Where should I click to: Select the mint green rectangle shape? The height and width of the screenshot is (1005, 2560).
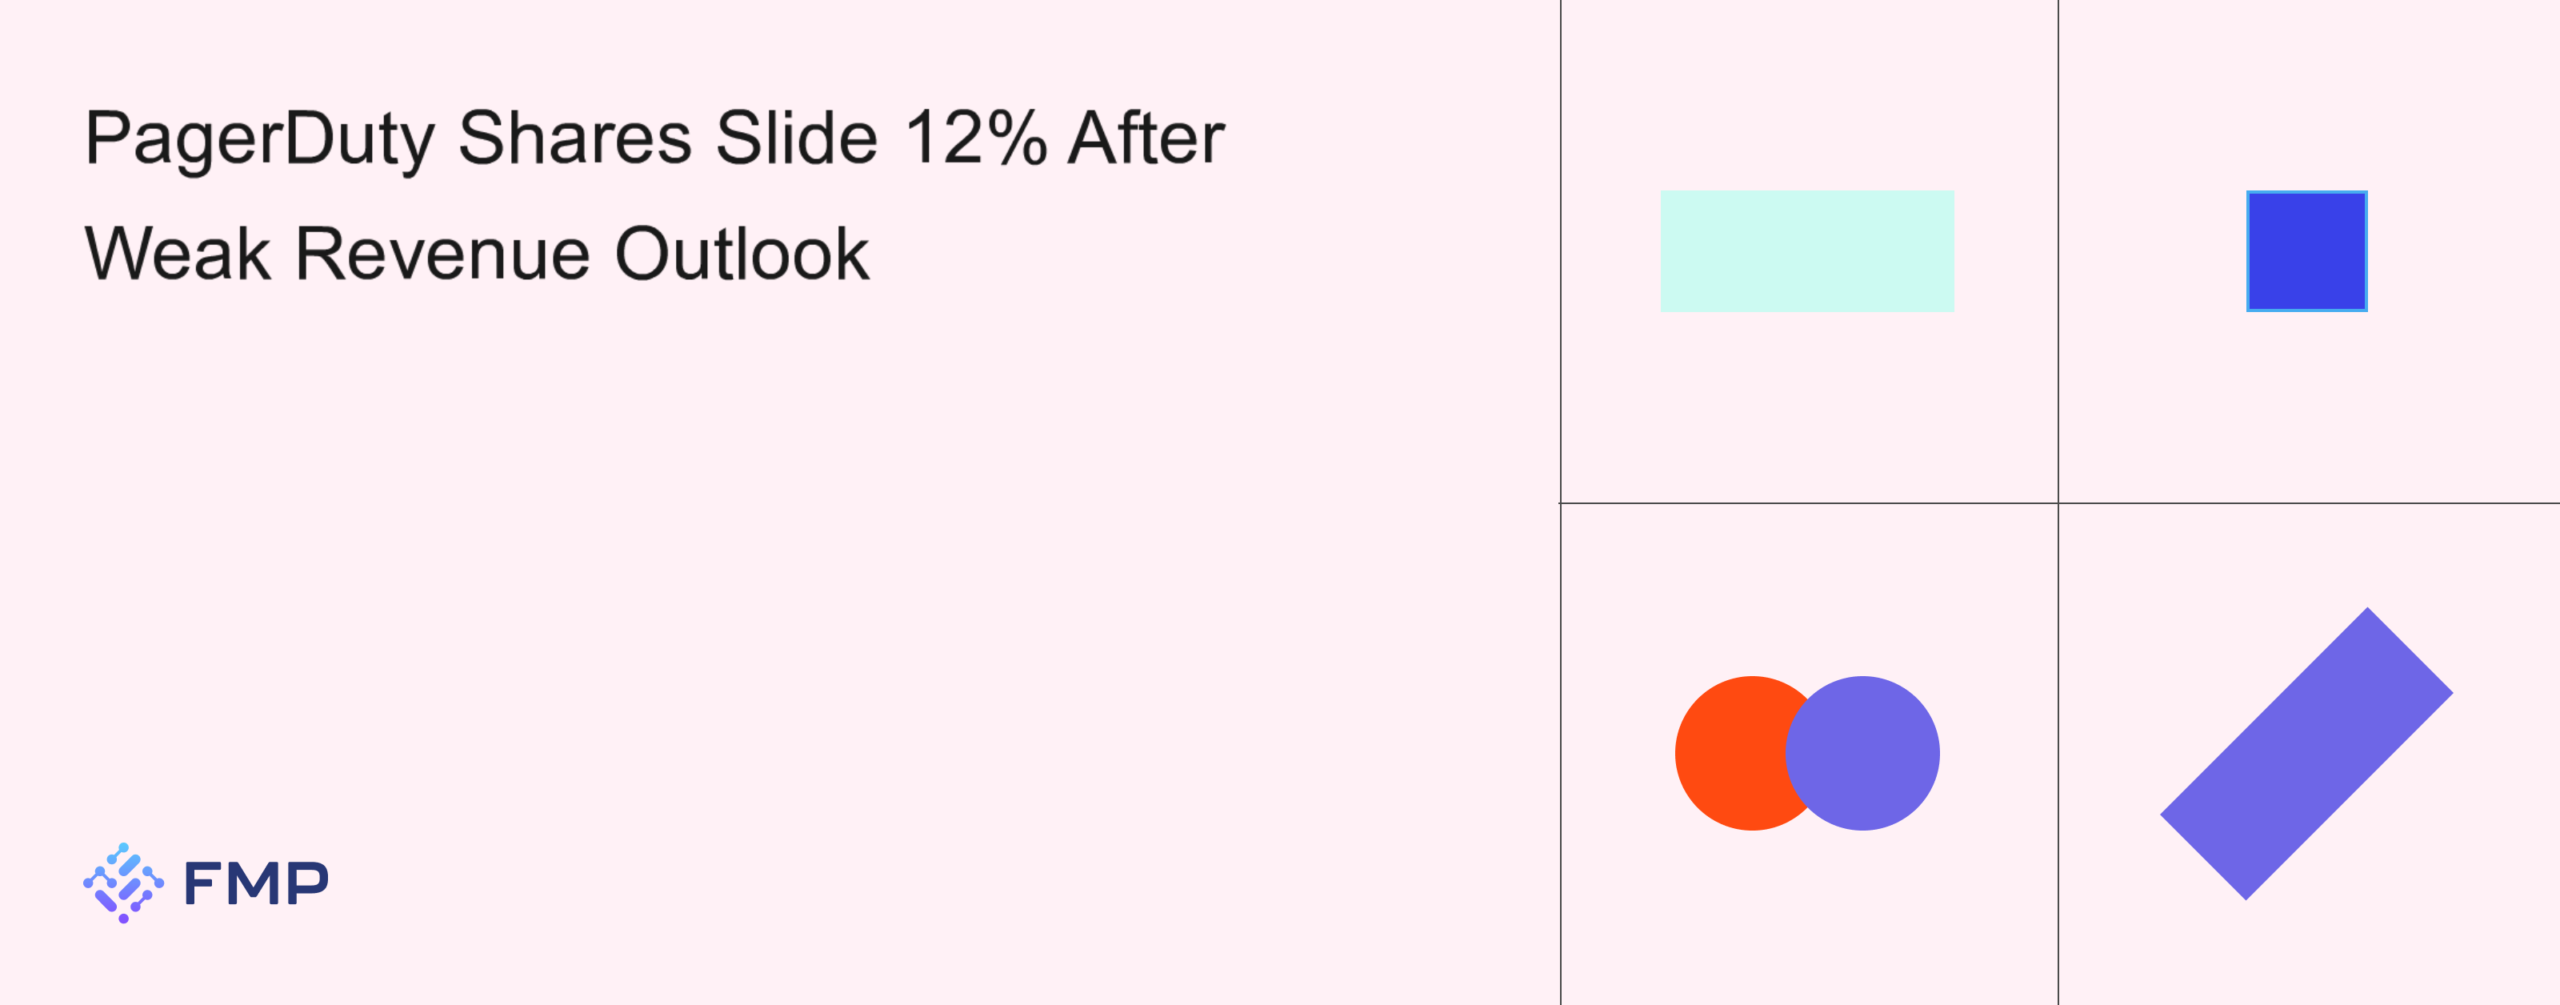click(x=1807, y=251)
